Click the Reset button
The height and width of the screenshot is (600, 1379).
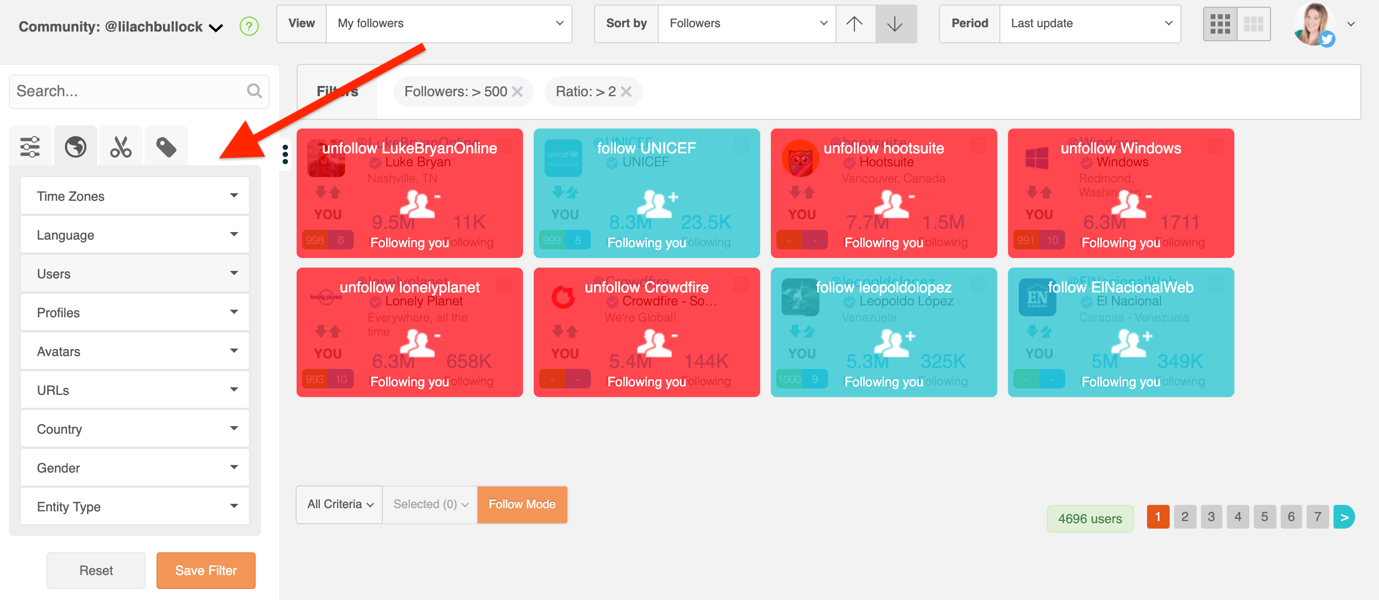click(96, 570)
